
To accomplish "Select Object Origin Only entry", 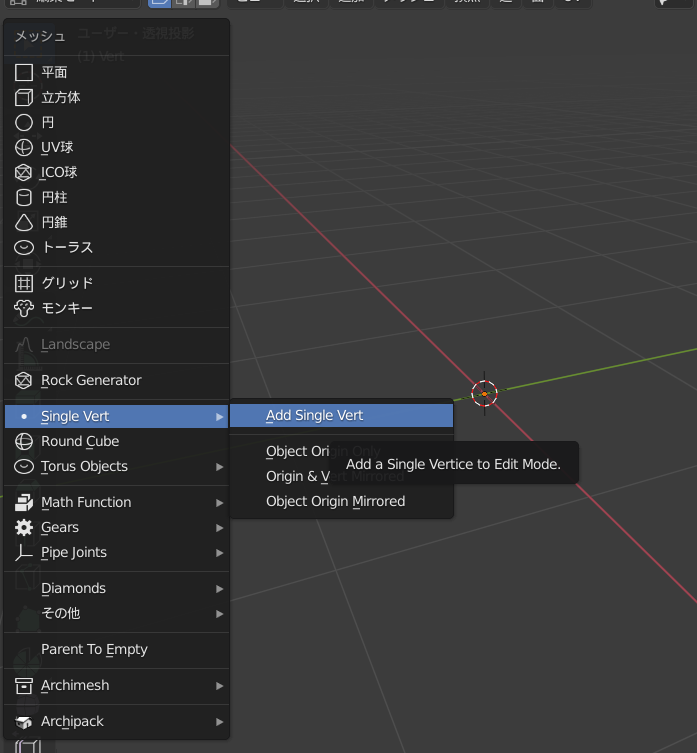I will click(x=342, y=451).
